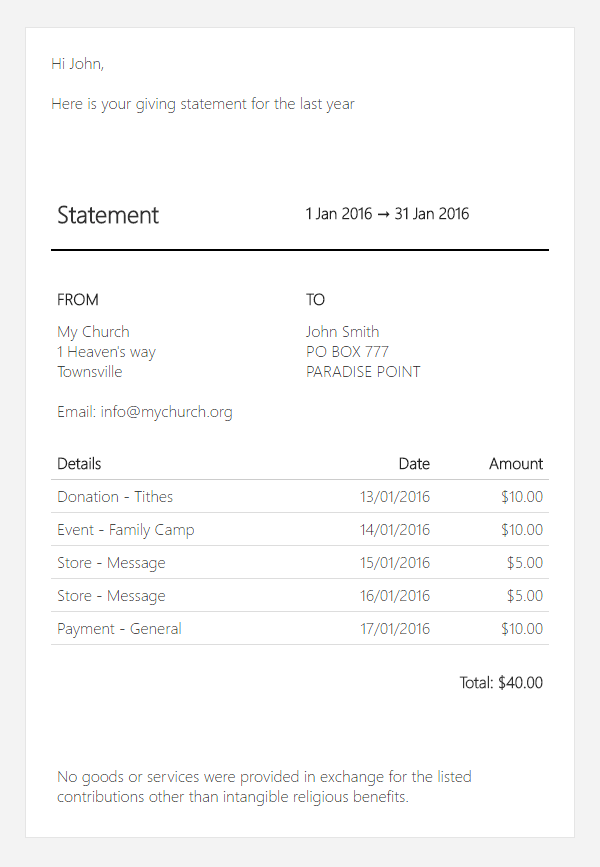This screenshot has height=867, width=600.
Task: Click the John Smith recipient name
Action: point(342,332)
